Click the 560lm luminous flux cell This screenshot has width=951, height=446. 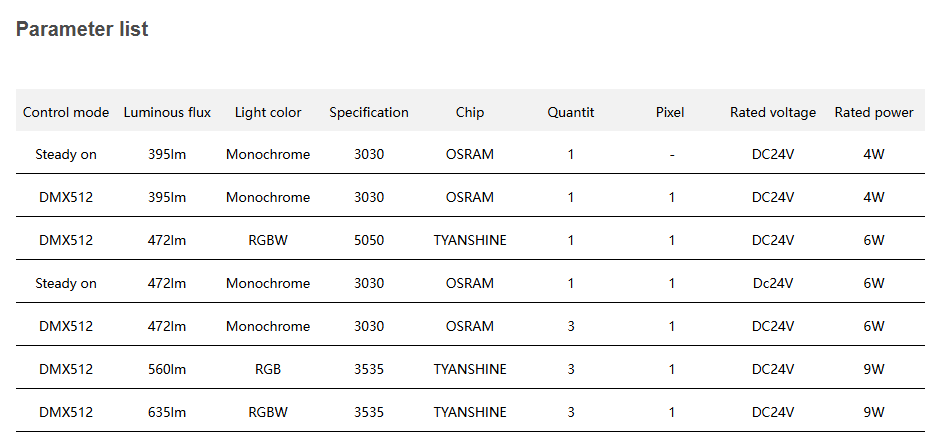point(167,369)
